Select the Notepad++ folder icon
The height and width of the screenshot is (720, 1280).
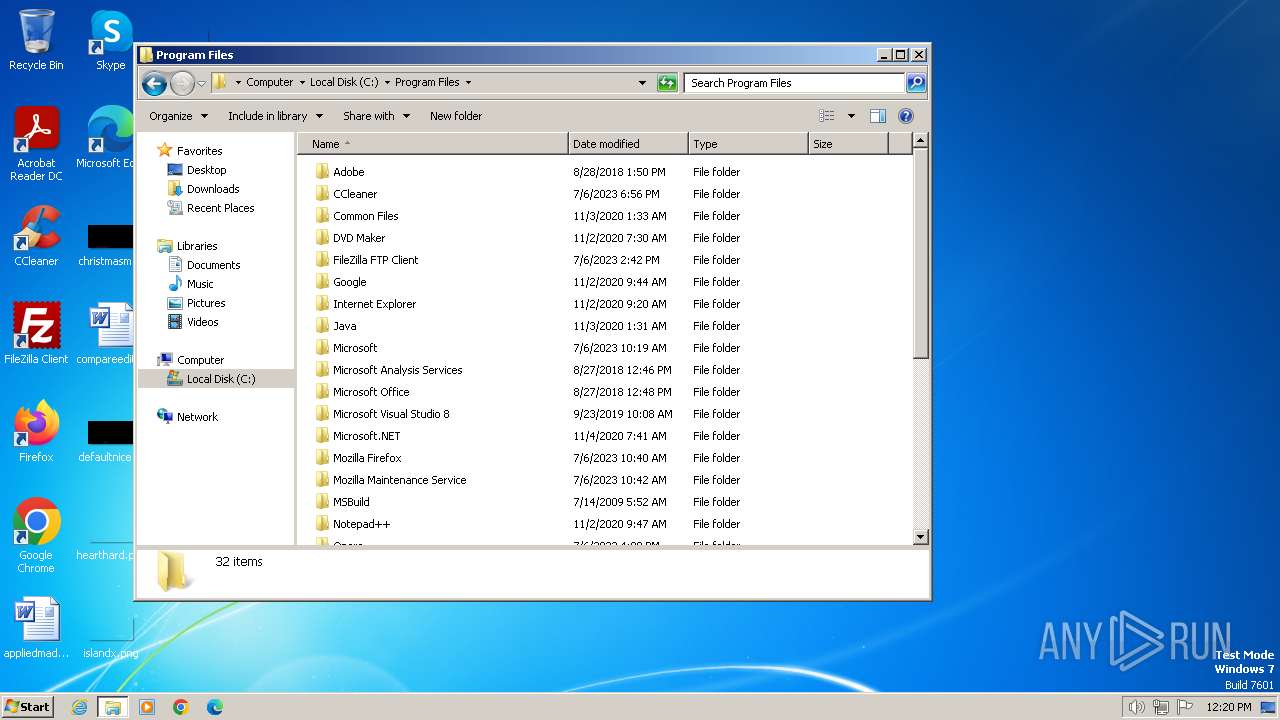(322, 524)
